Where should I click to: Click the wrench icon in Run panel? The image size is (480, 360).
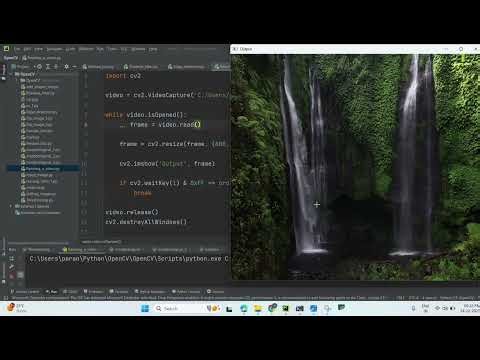[12, 267]
